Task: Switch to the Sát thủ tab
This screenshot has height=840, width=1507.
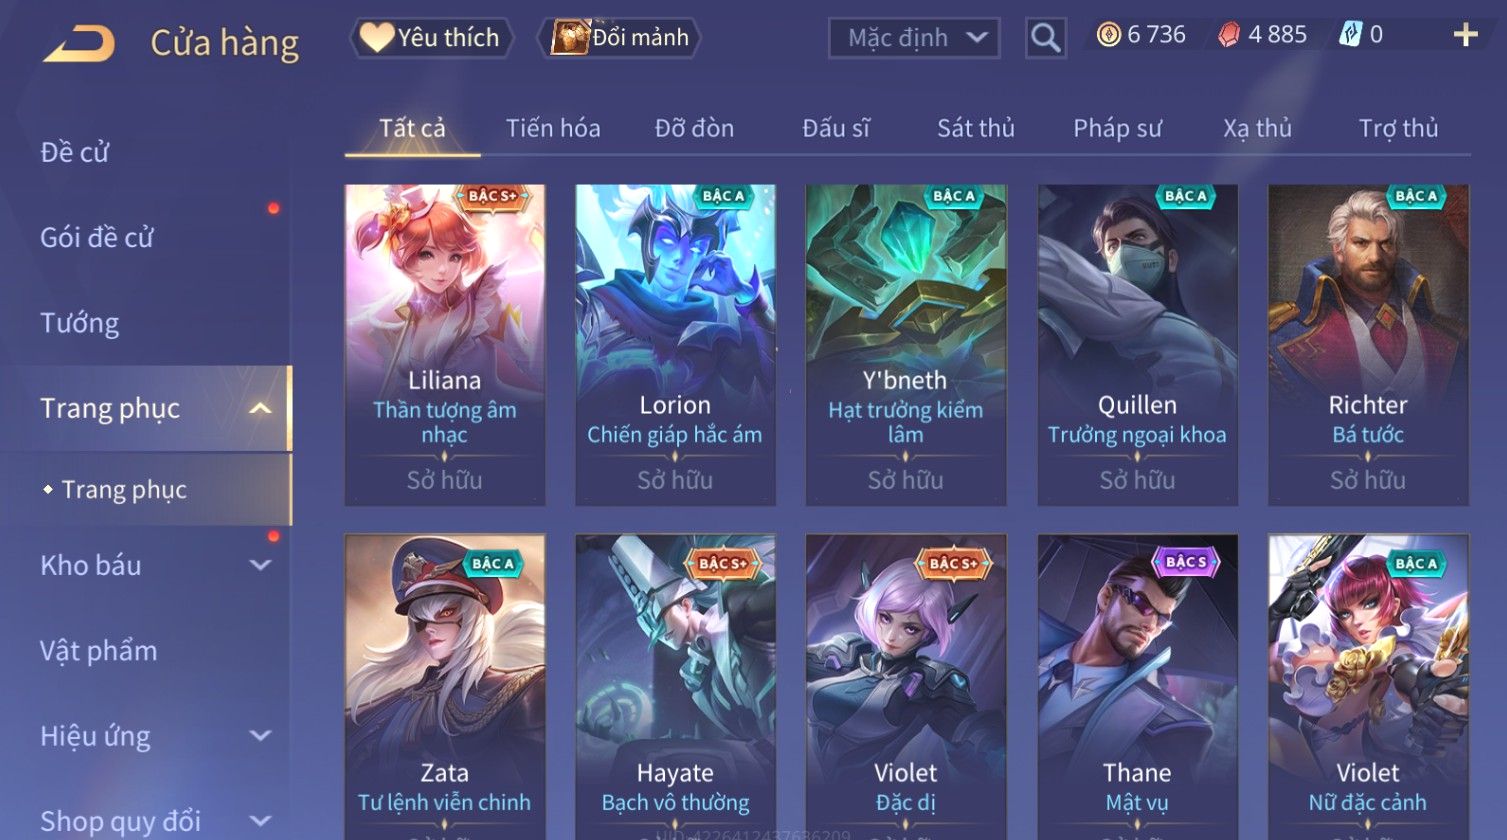Action: pyautogui.click(x=975, y=128)
